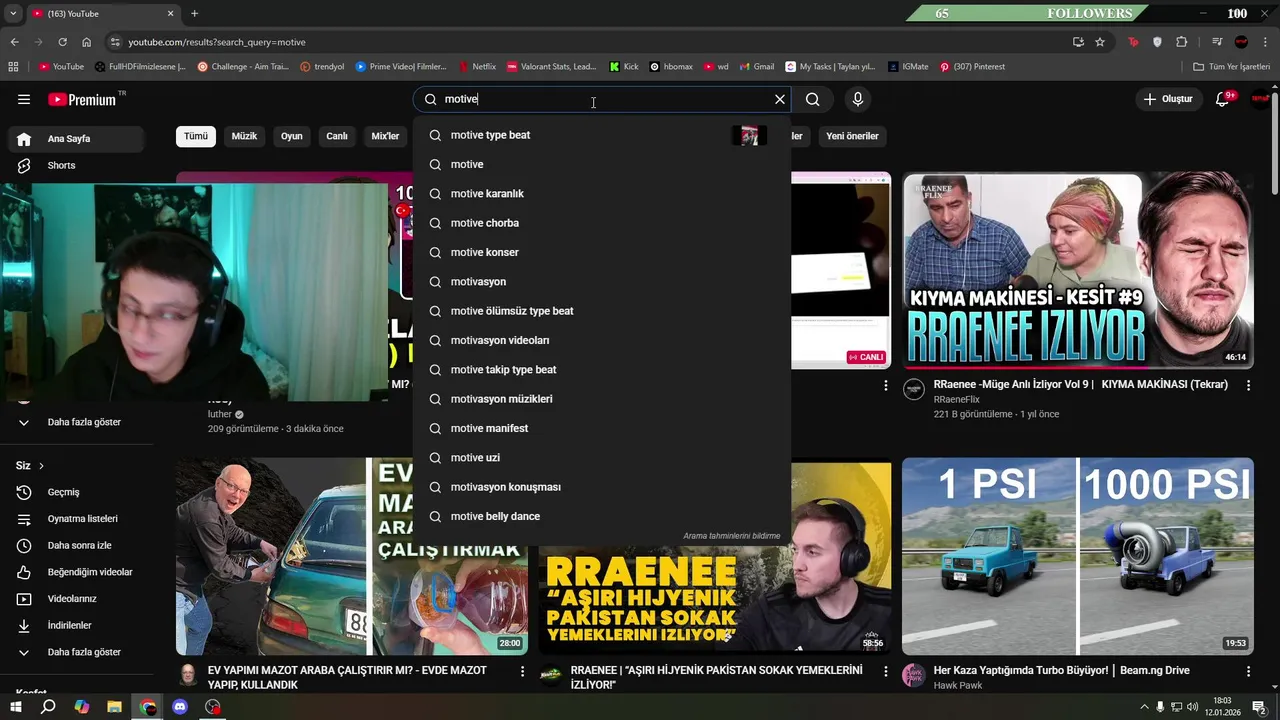
Task: Choose suggestion motivasyon müzikleri
Action: (600, 399)
